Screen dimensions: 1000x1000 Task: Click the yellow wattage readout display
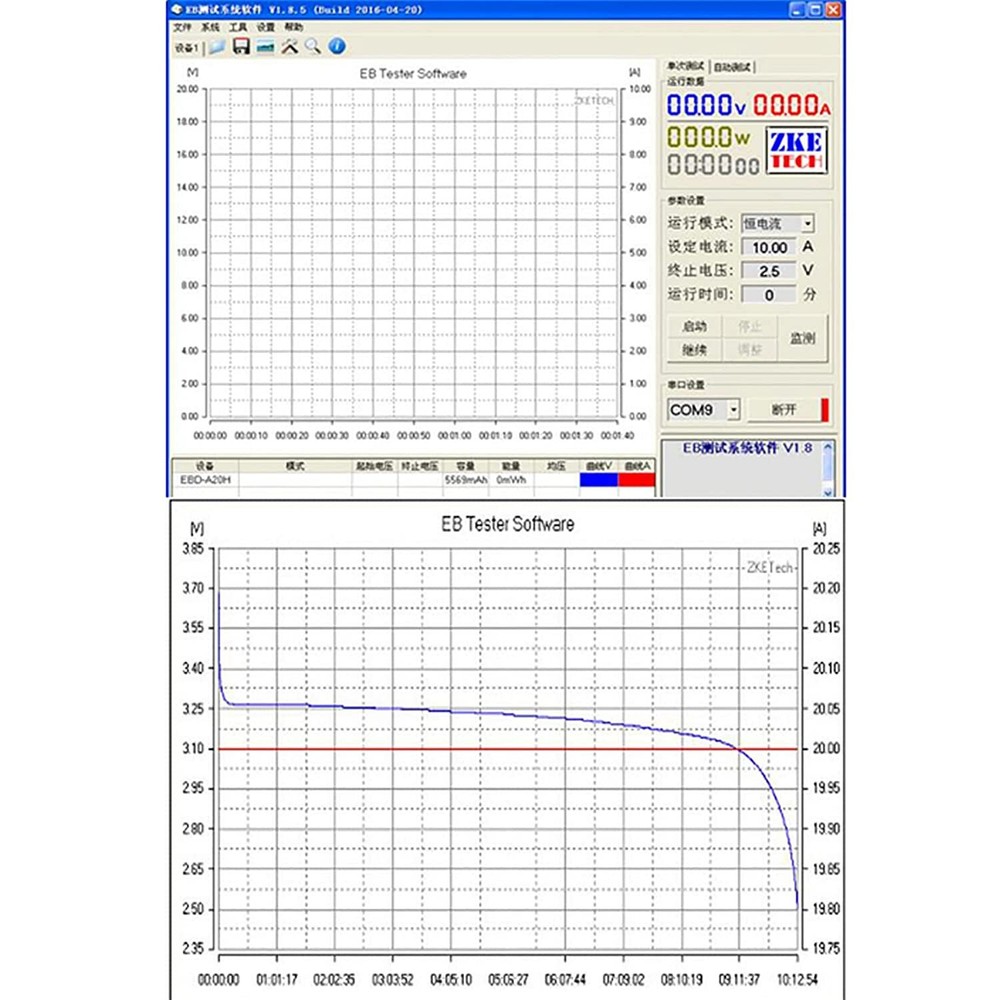pos(709,136)
